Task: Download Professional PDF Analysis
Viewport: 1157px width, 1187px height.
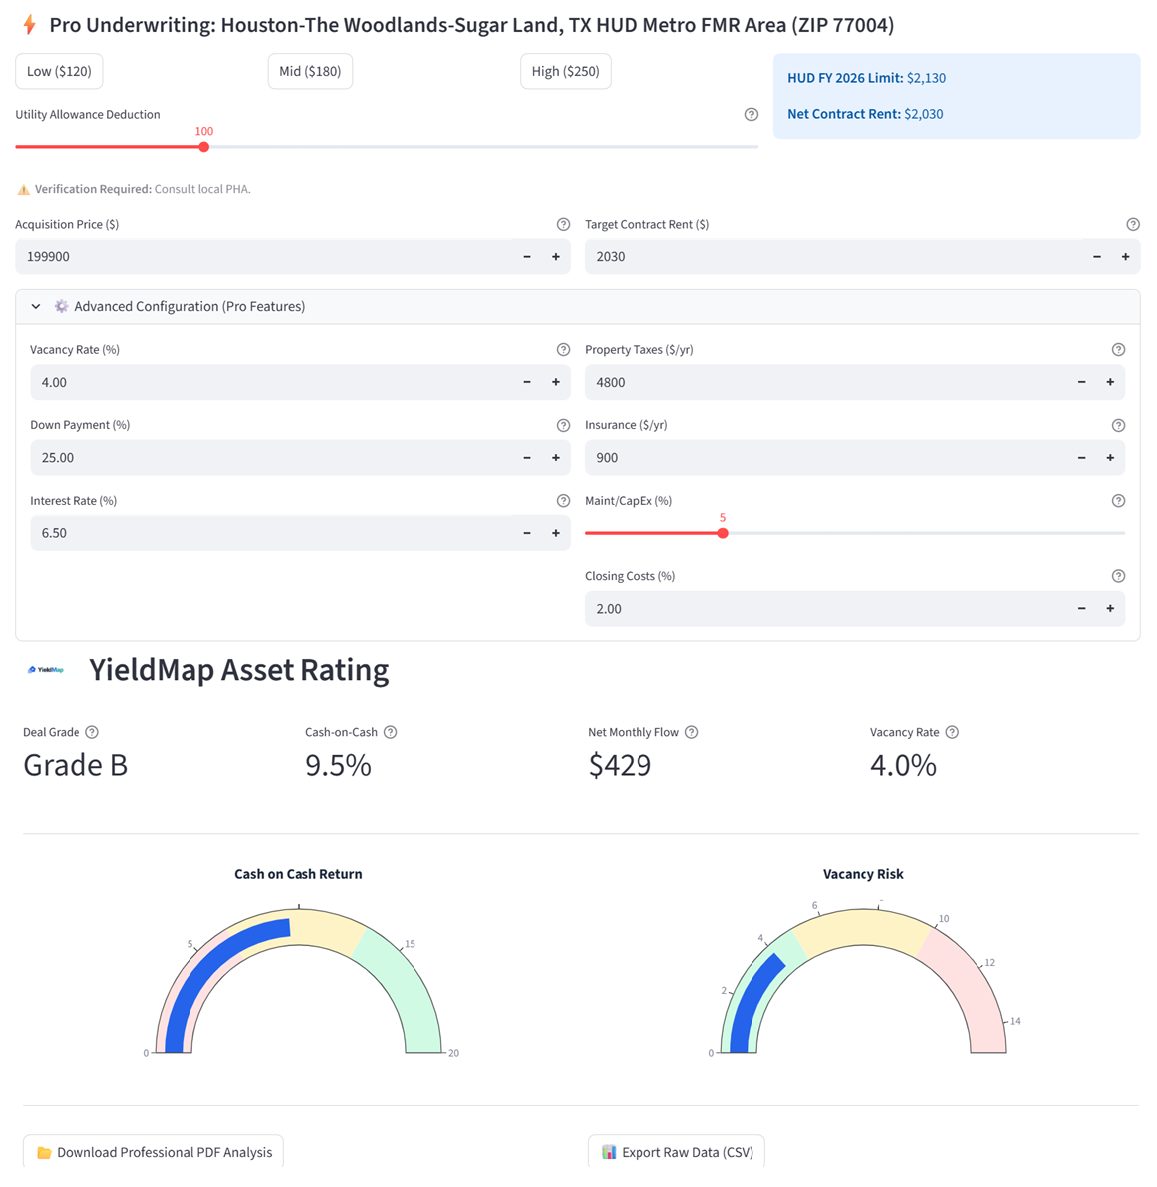Action: (153, 1152)
